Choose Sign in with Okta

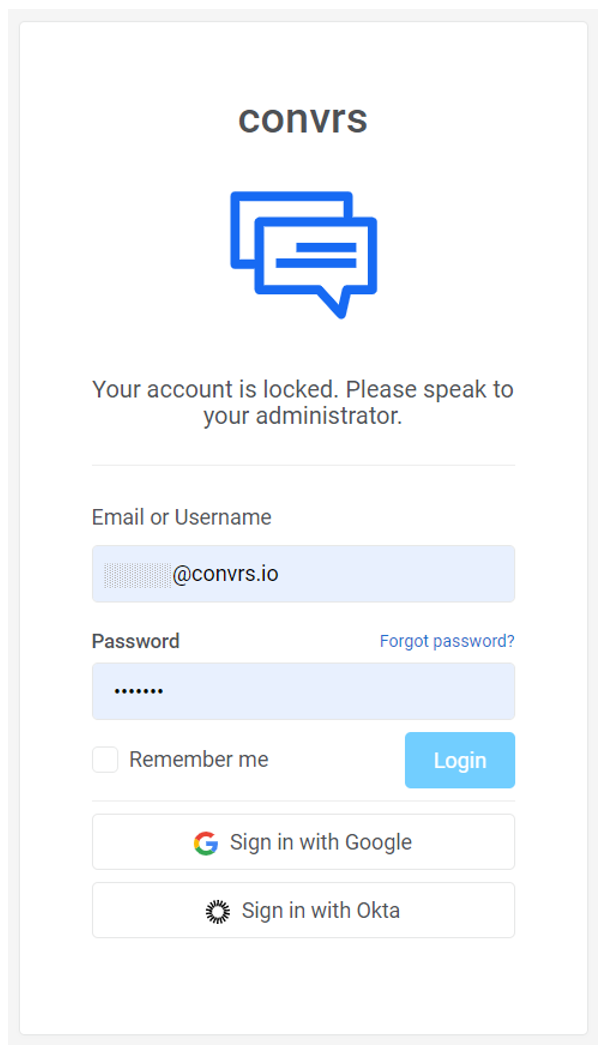coord(303,910)
